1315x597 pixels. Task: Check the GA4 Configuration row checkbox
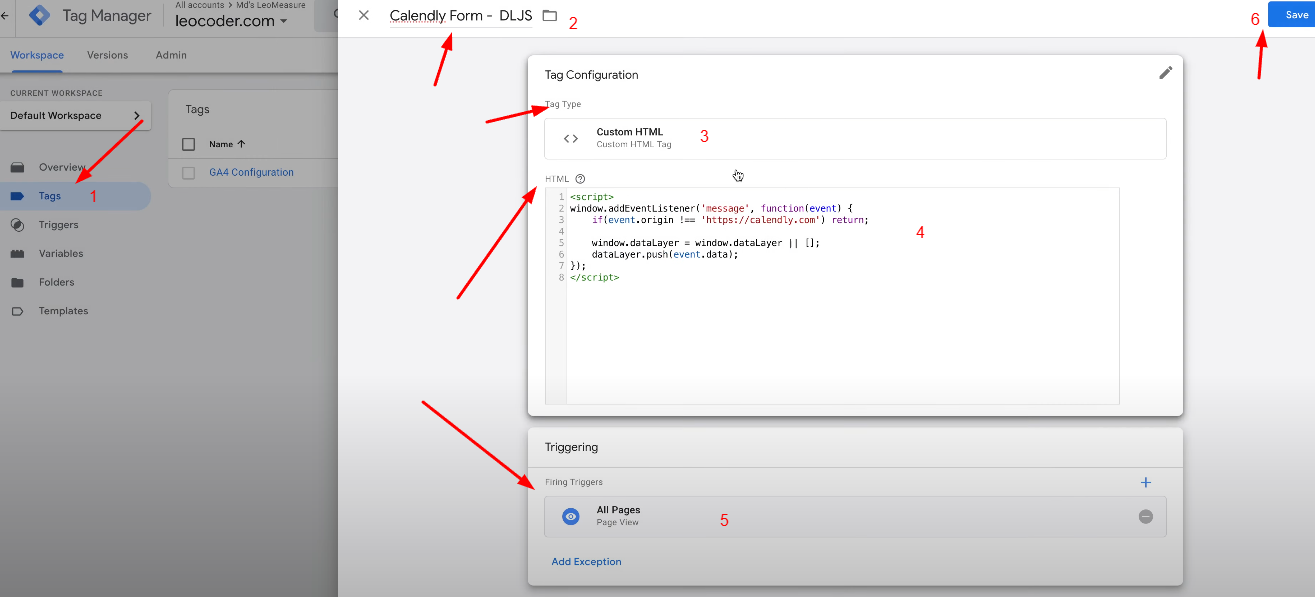189,171
